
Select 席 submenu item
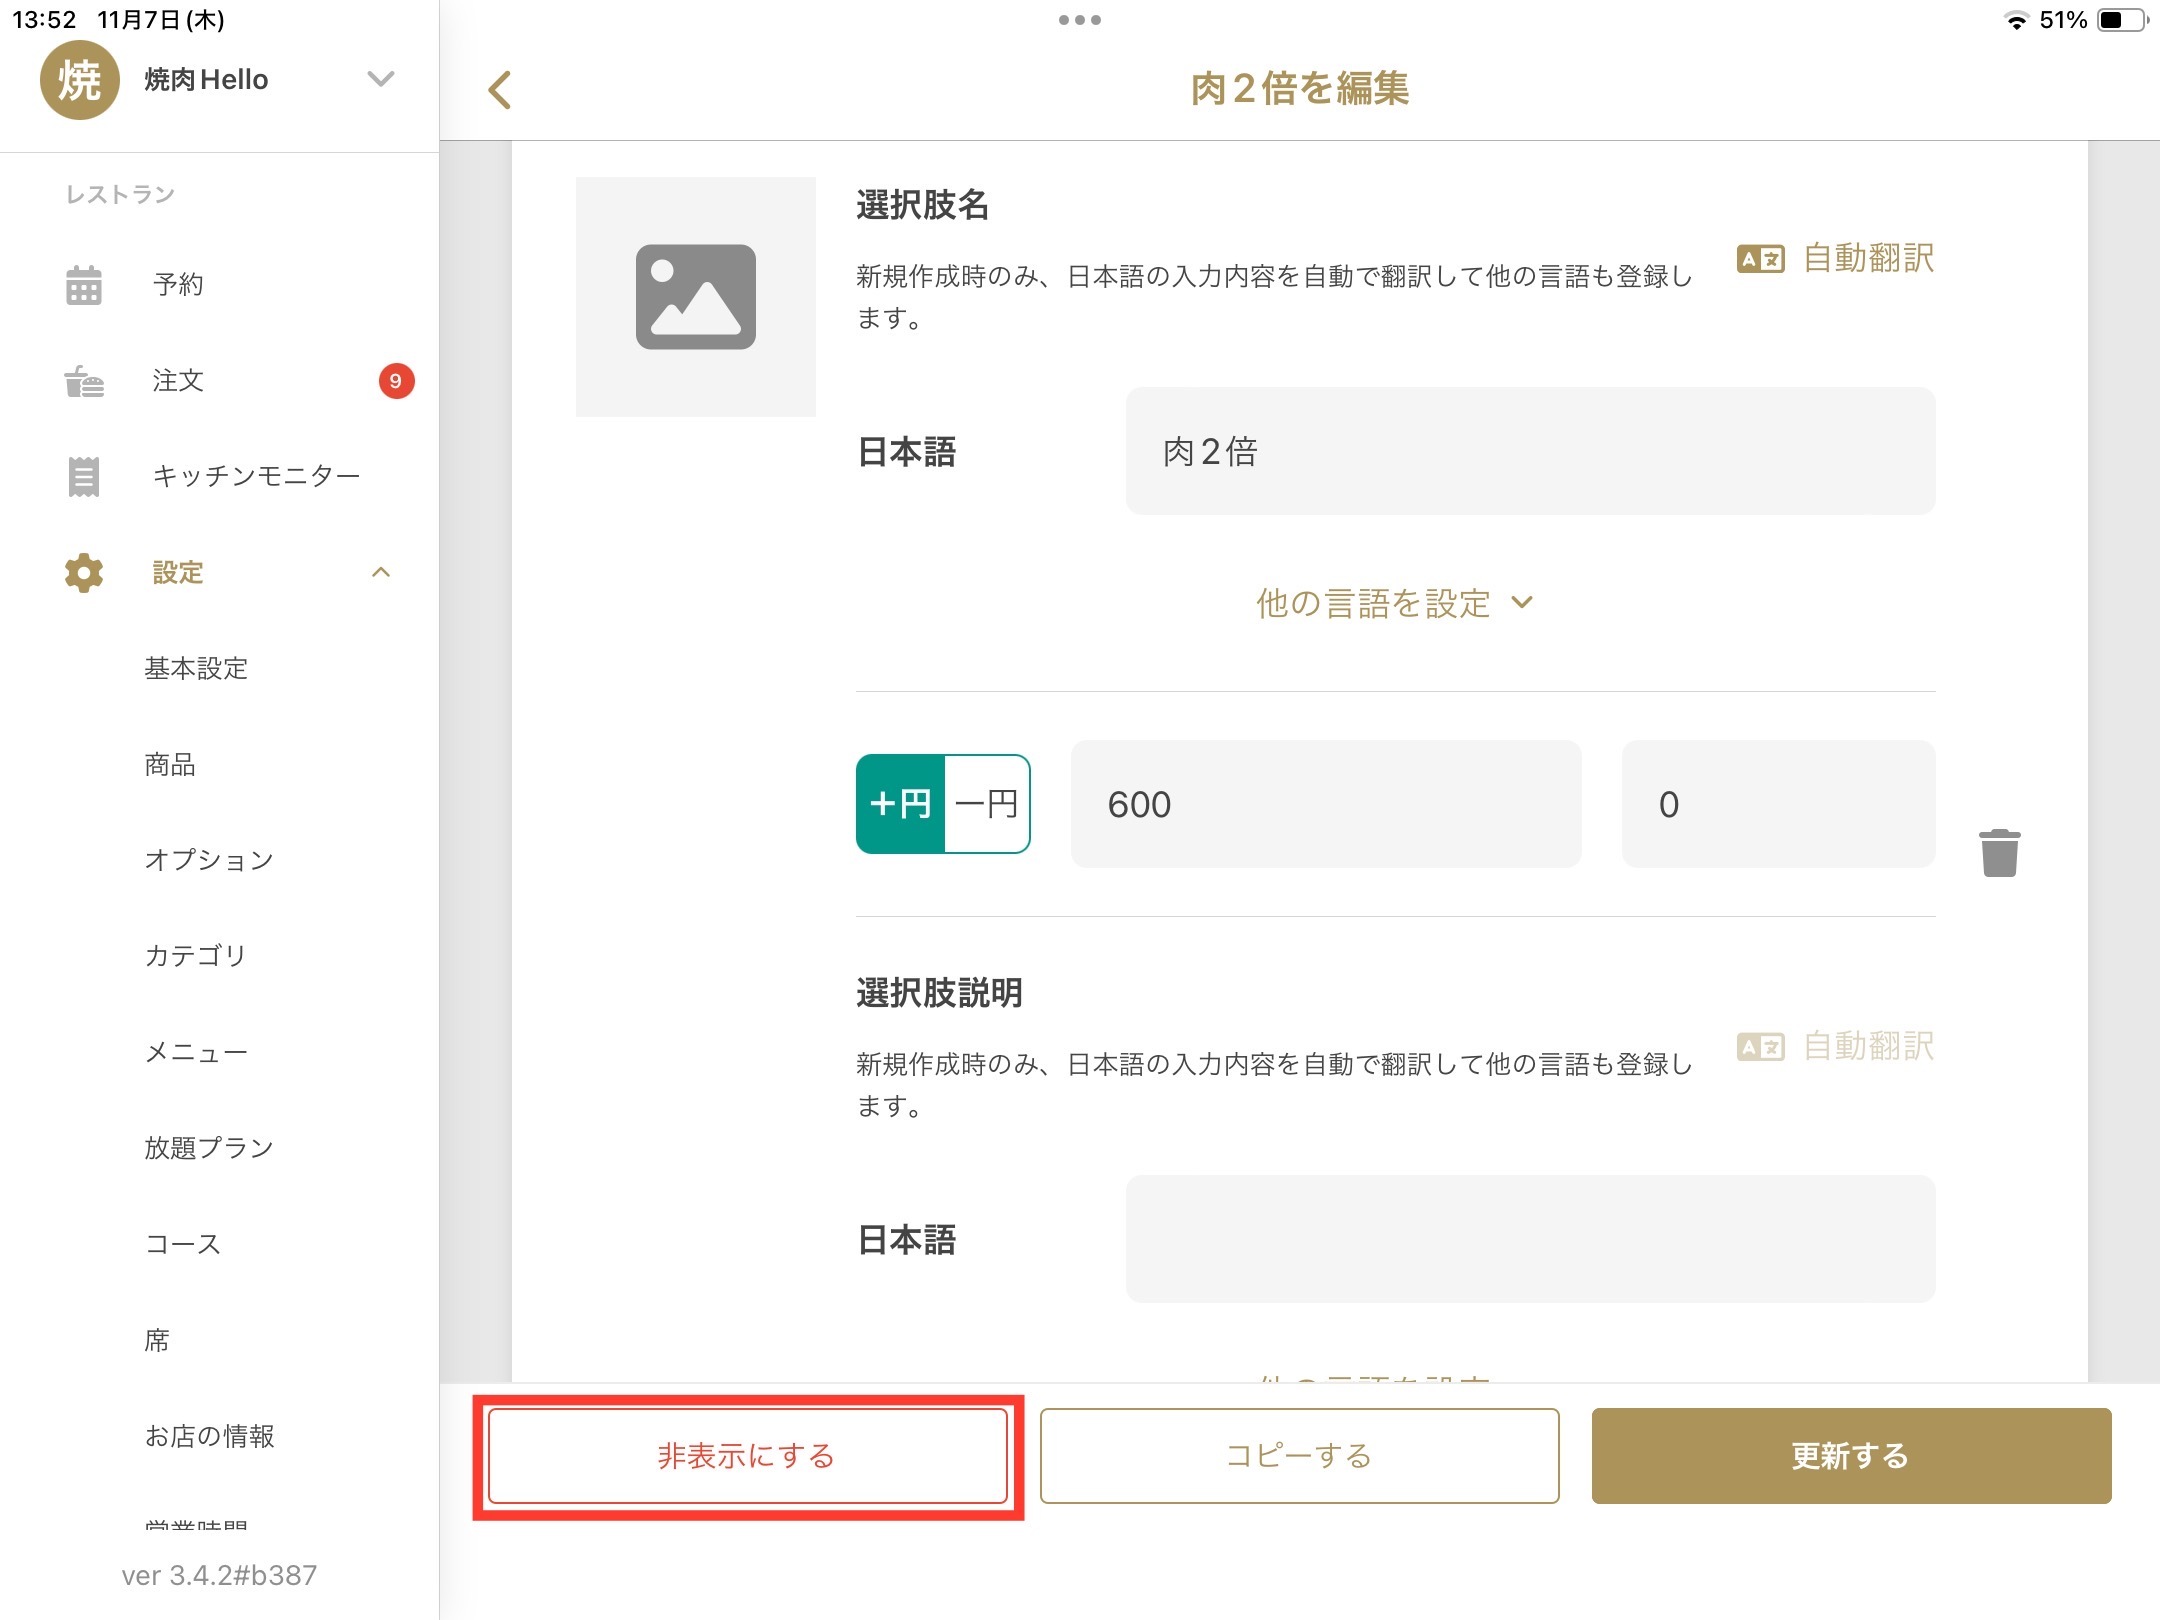point(157,1340)
